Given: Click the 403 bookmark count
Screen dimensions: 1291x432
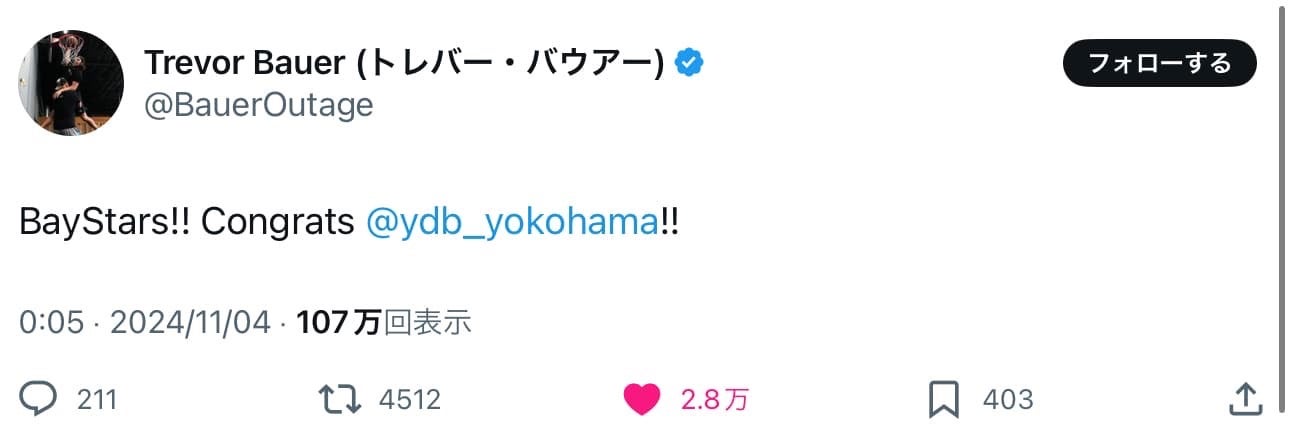Looking at the screenshot, I should point(1007,400).
